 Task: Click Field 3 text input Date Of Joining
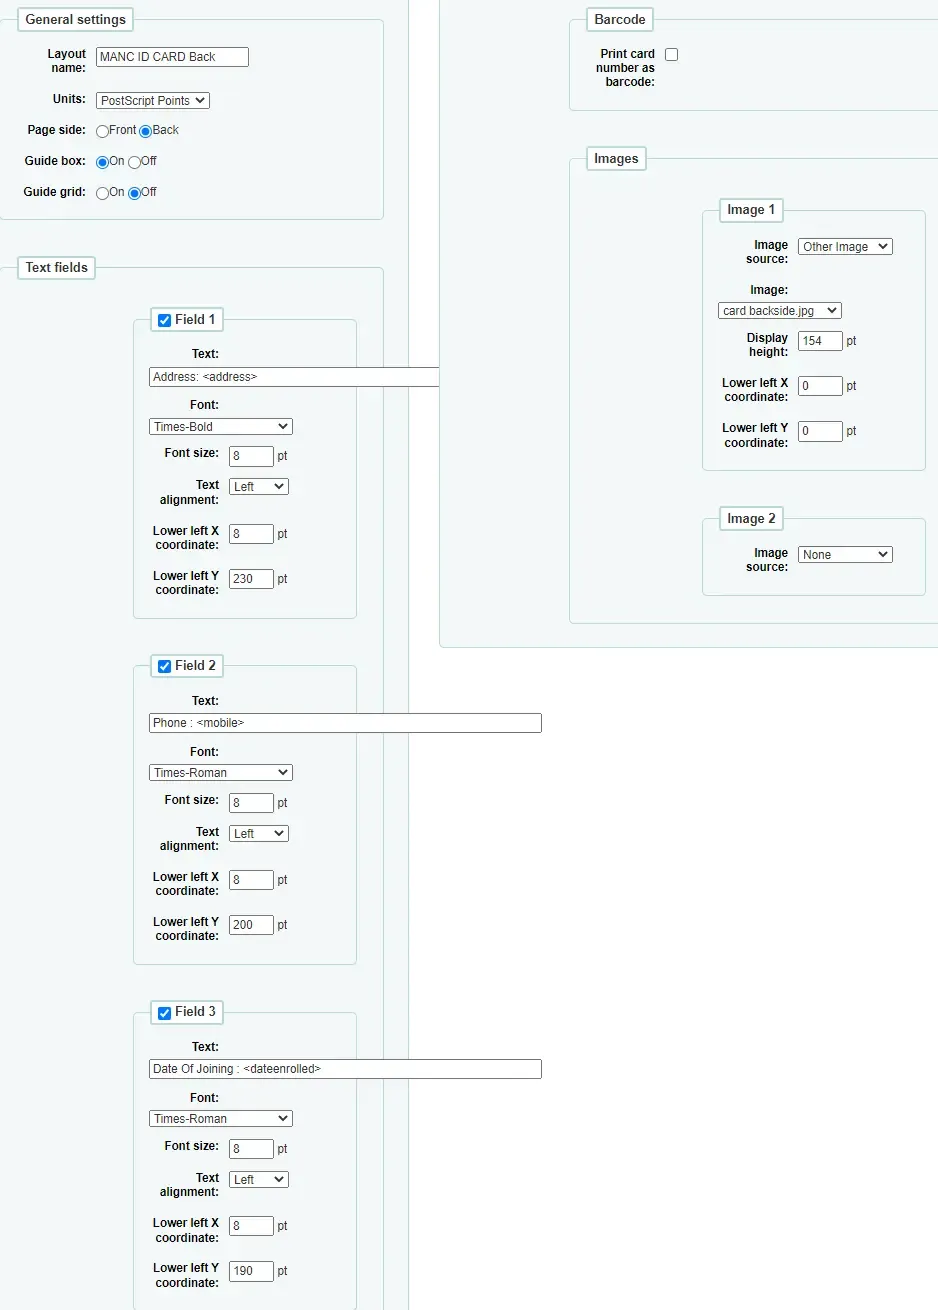click(345, 1069)
